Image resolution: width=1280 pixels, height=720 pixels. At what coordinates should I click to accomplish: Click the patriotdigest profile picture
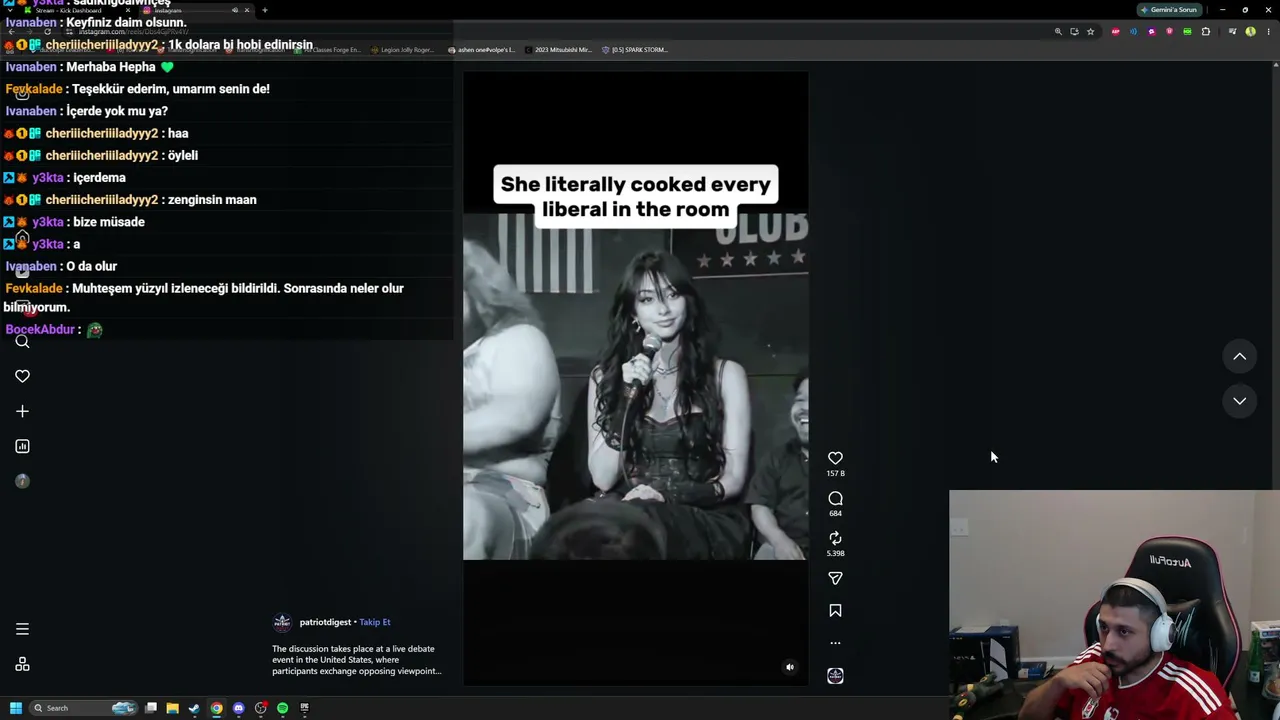(x=282, y=622)
